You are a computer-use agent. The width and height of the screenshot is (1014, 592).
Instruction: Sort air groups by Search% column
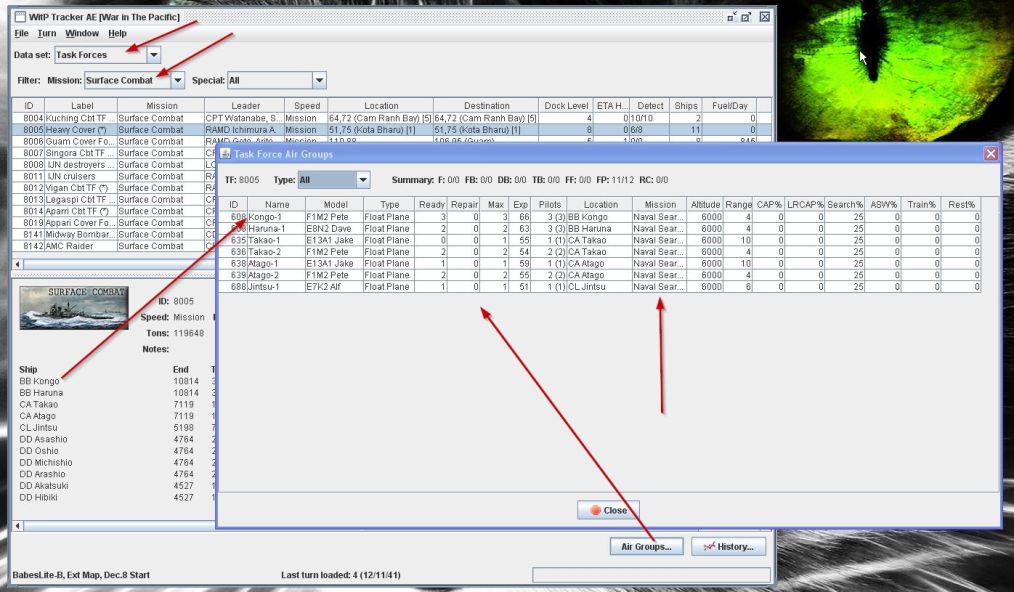pos(845,204)
